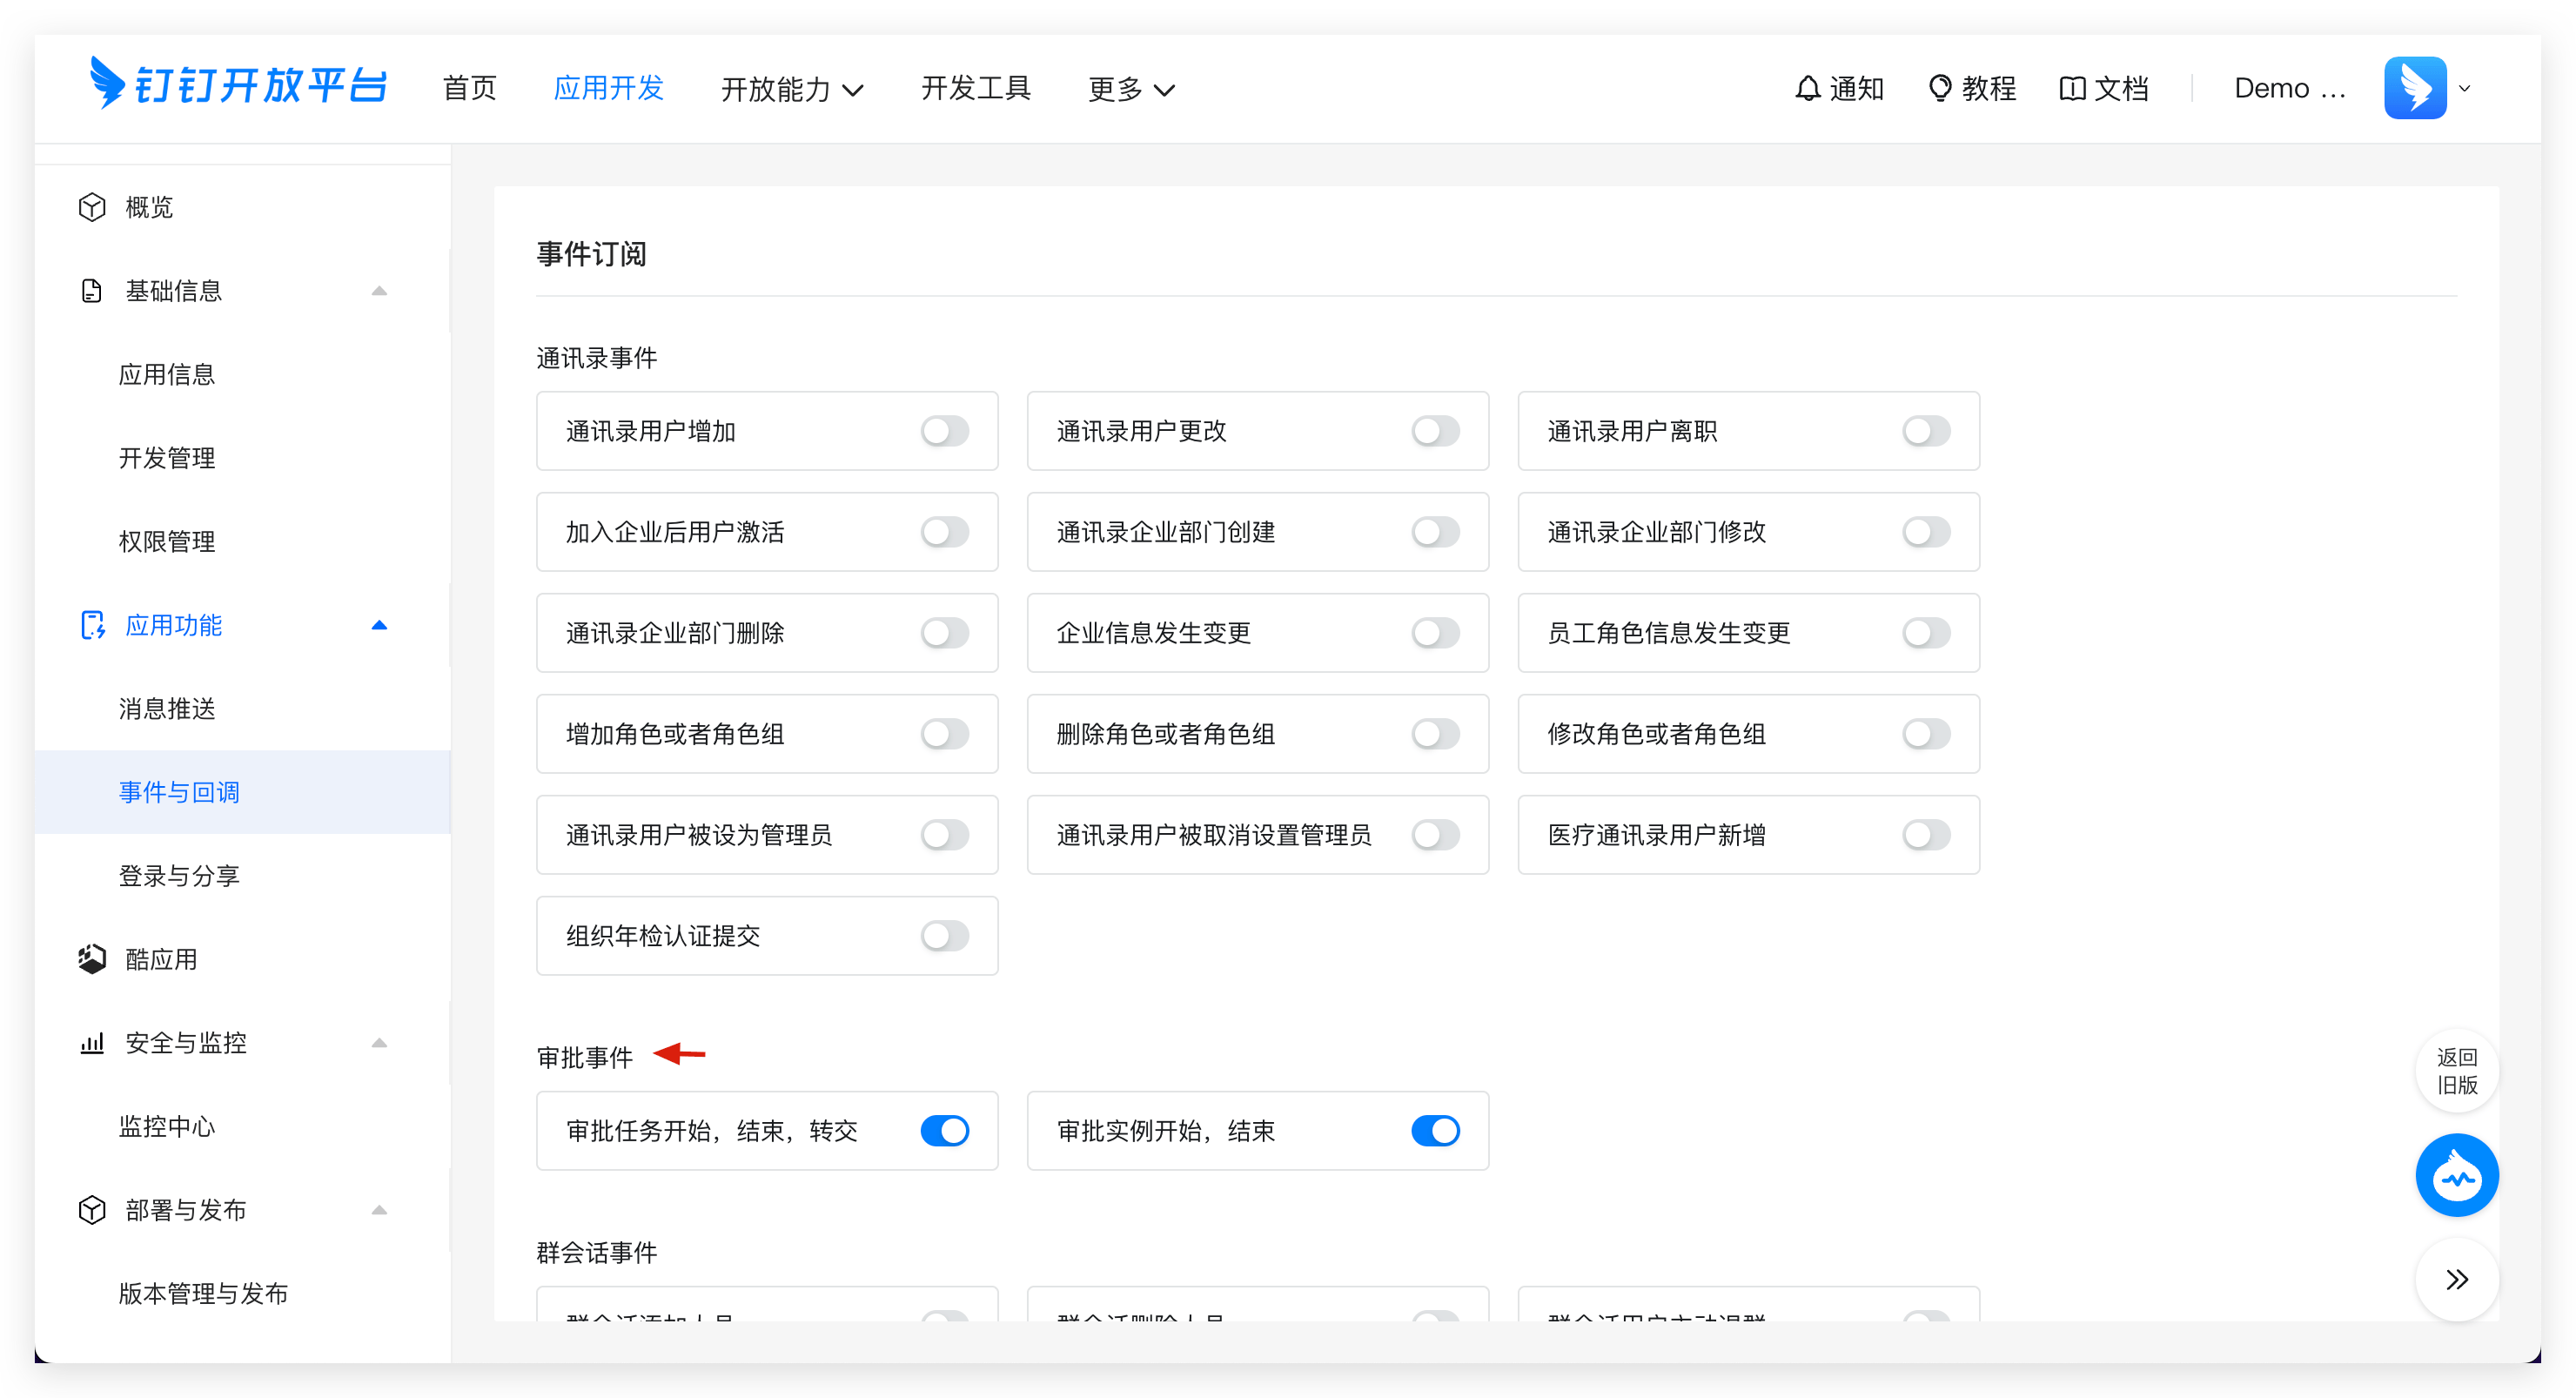Image resolution: width=2576 pixels, height=1398 pixels.
Task: Click the double-arrow expand control at bottom right
Action: point(2457,1280)
